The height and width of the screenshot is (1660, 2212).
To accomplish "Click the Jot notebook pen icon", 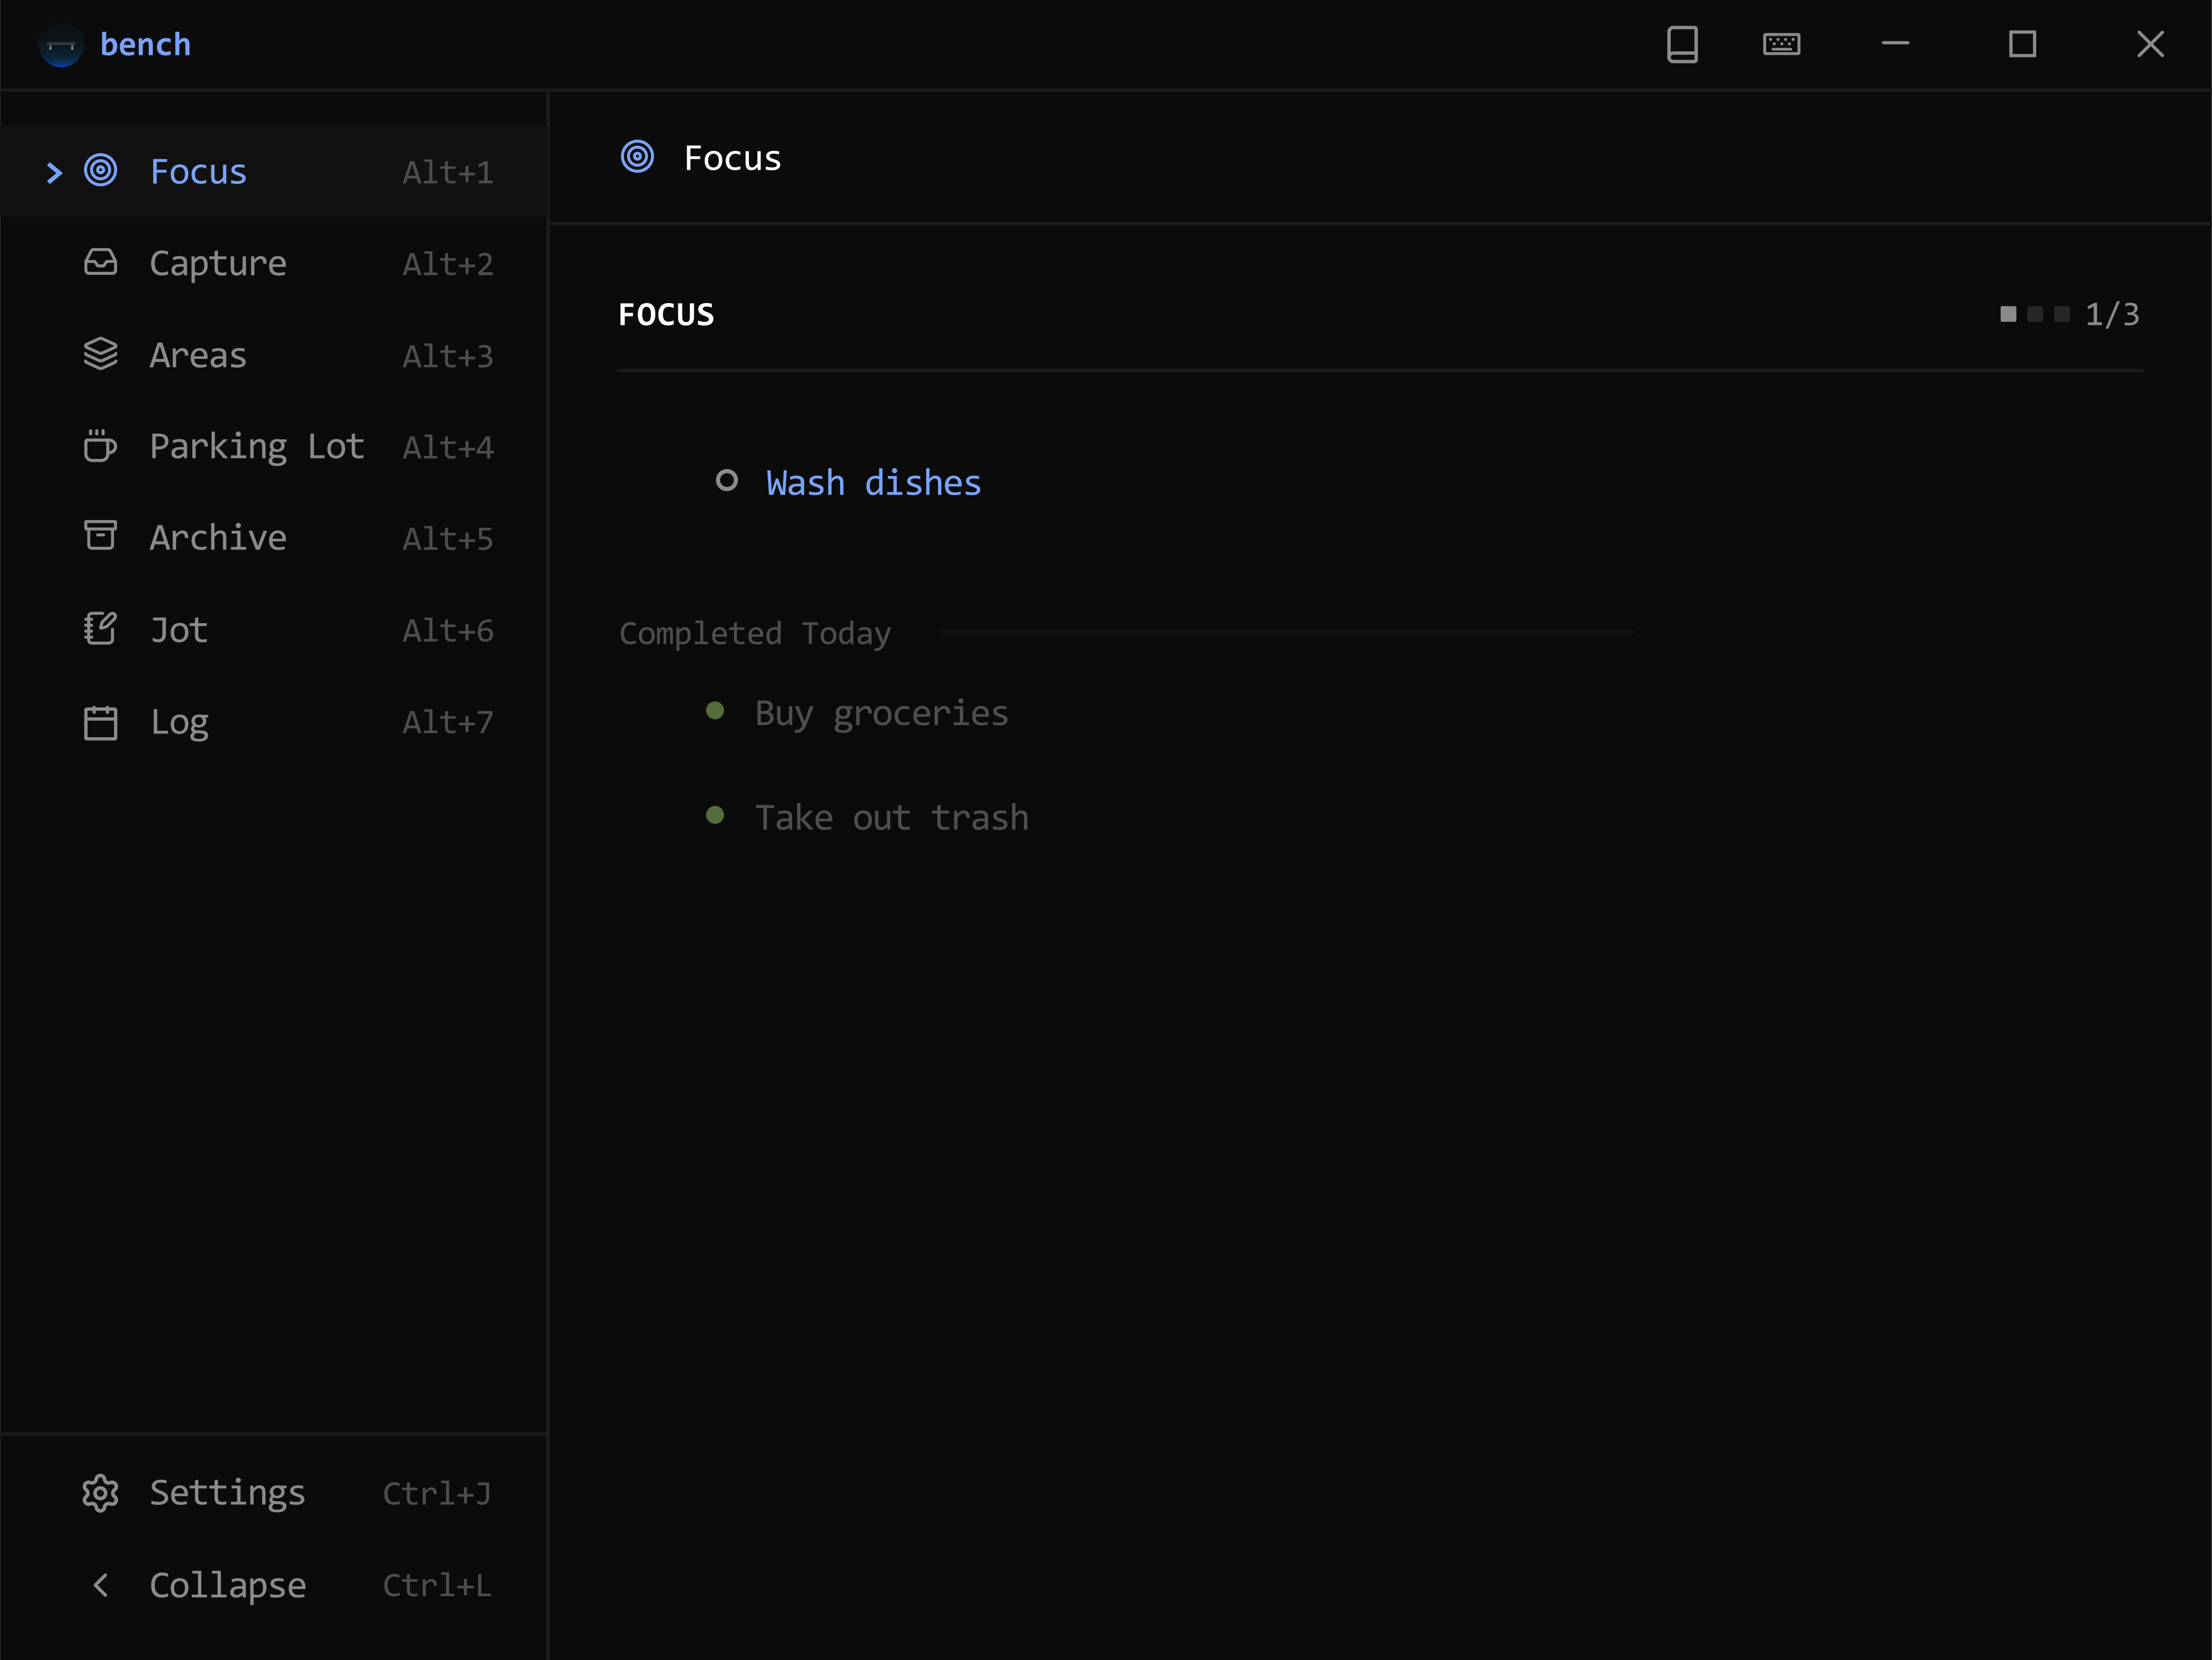I will 101,629.
